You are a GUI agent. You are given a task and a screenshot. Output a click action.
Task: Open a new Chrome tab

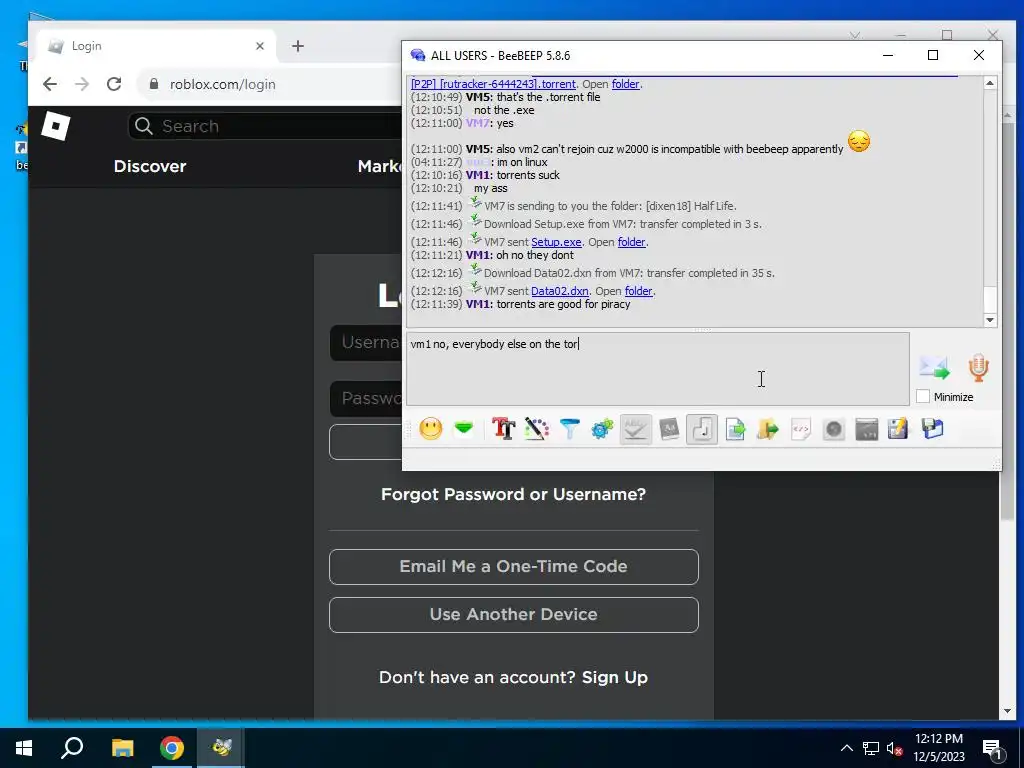[298, 46]
